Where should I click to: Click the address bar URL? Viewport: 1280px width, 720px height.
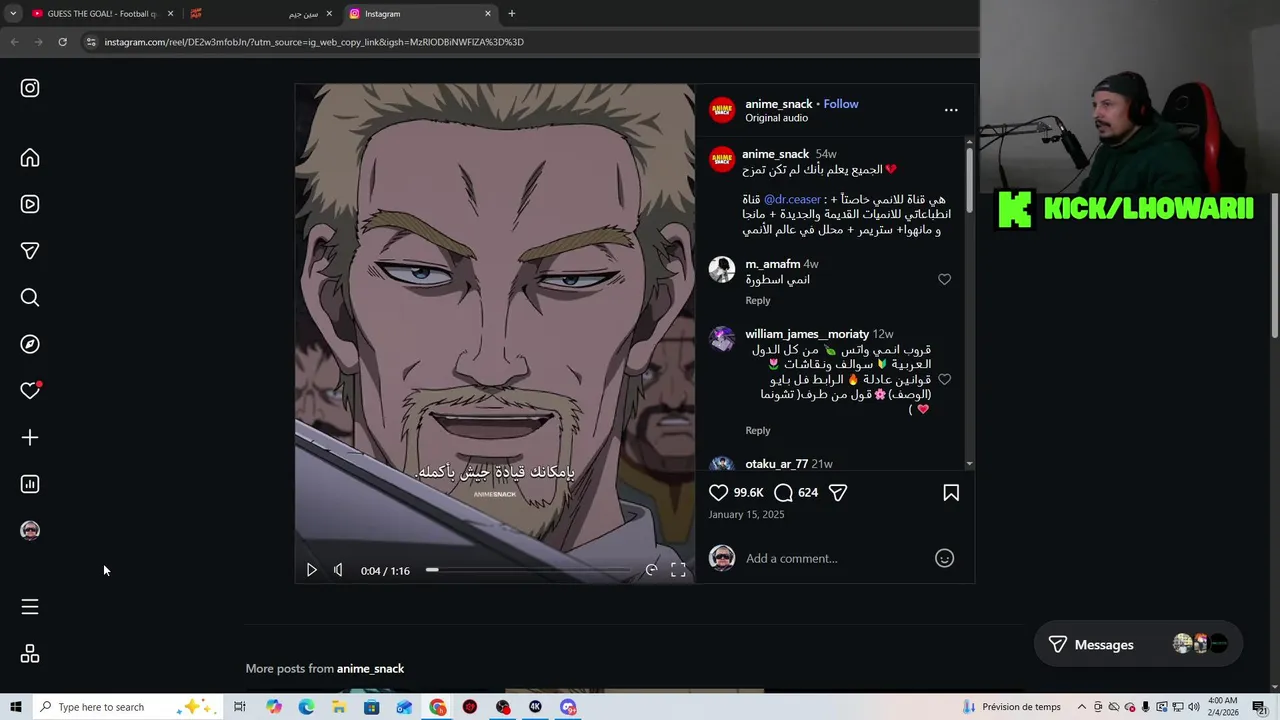tap(314, 42)
